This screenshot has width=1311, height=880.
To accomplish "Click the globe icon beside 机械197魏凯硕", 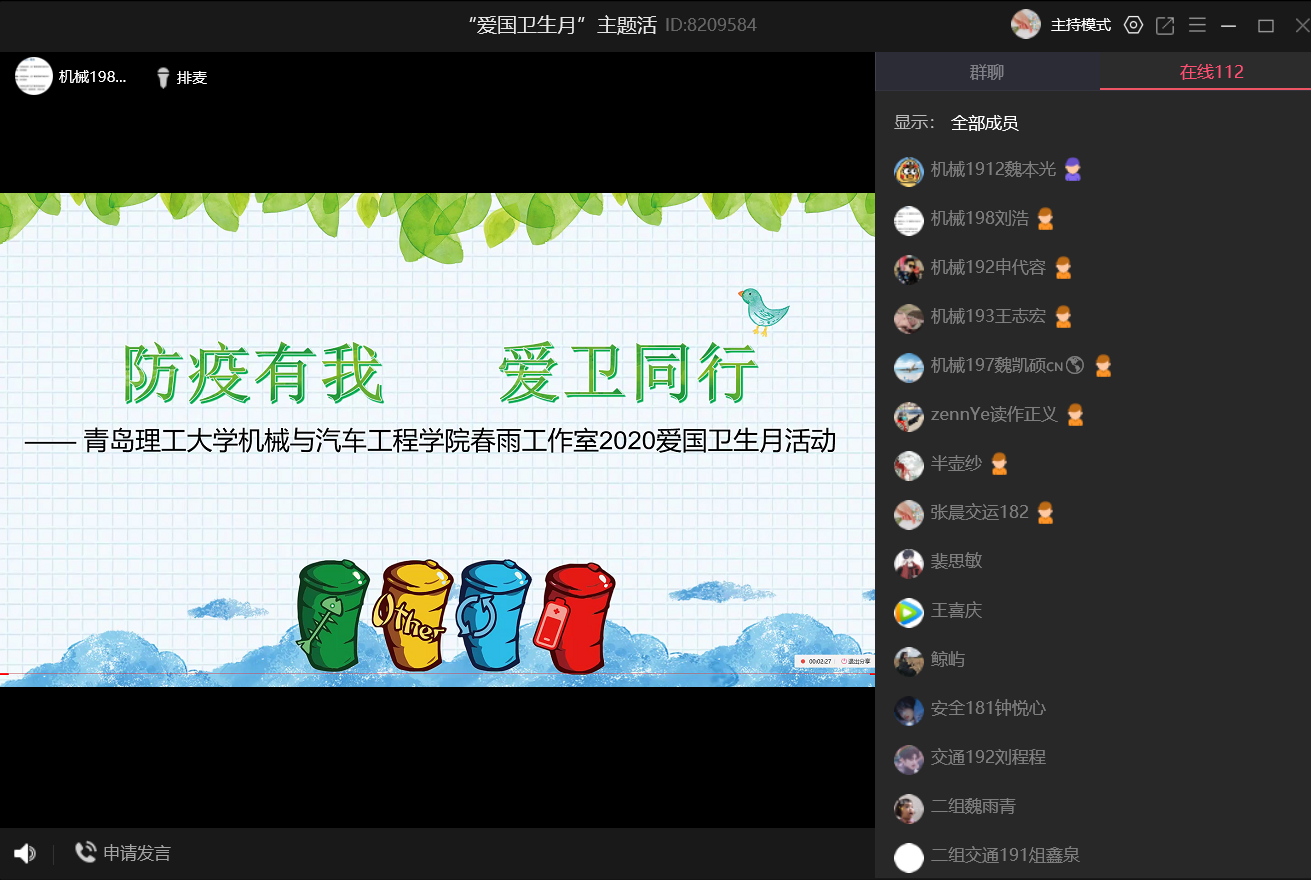I will [1075, 366].
